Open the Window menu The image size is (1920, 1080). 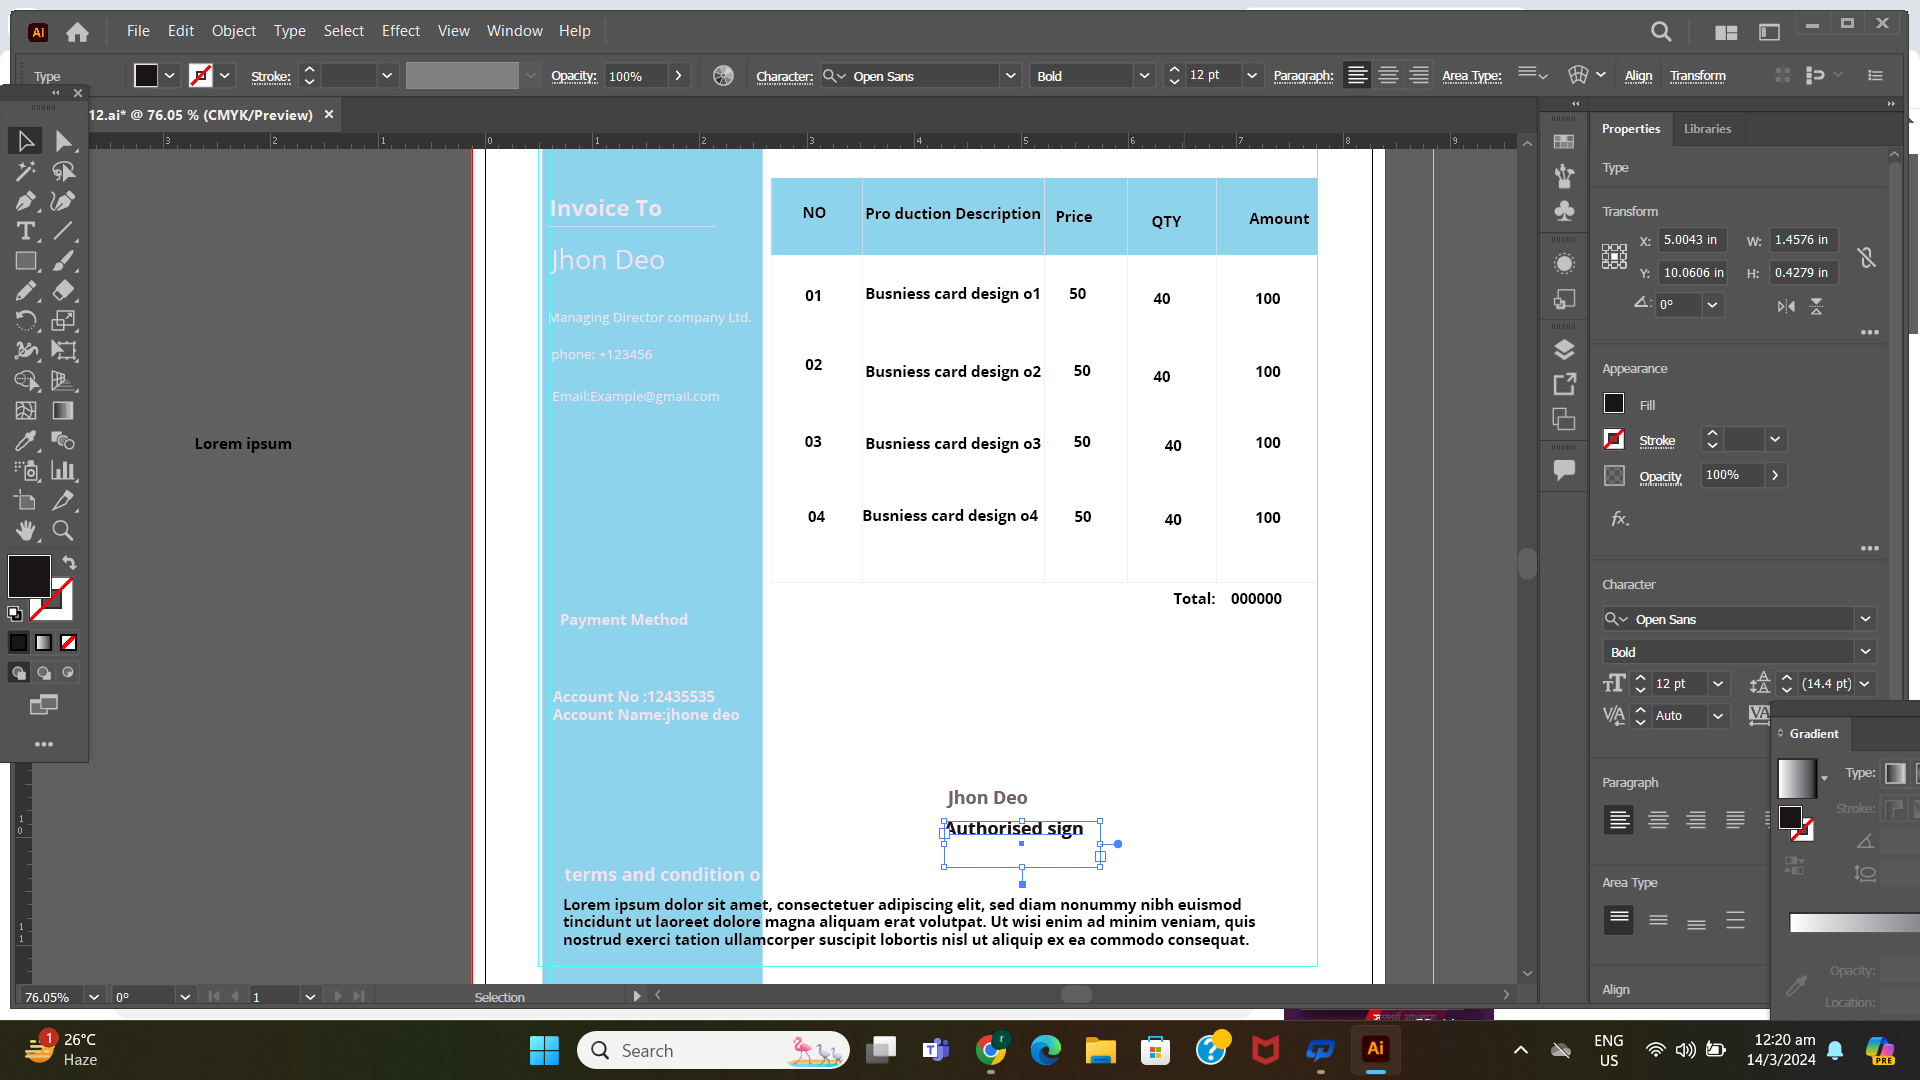coord(514,31)
